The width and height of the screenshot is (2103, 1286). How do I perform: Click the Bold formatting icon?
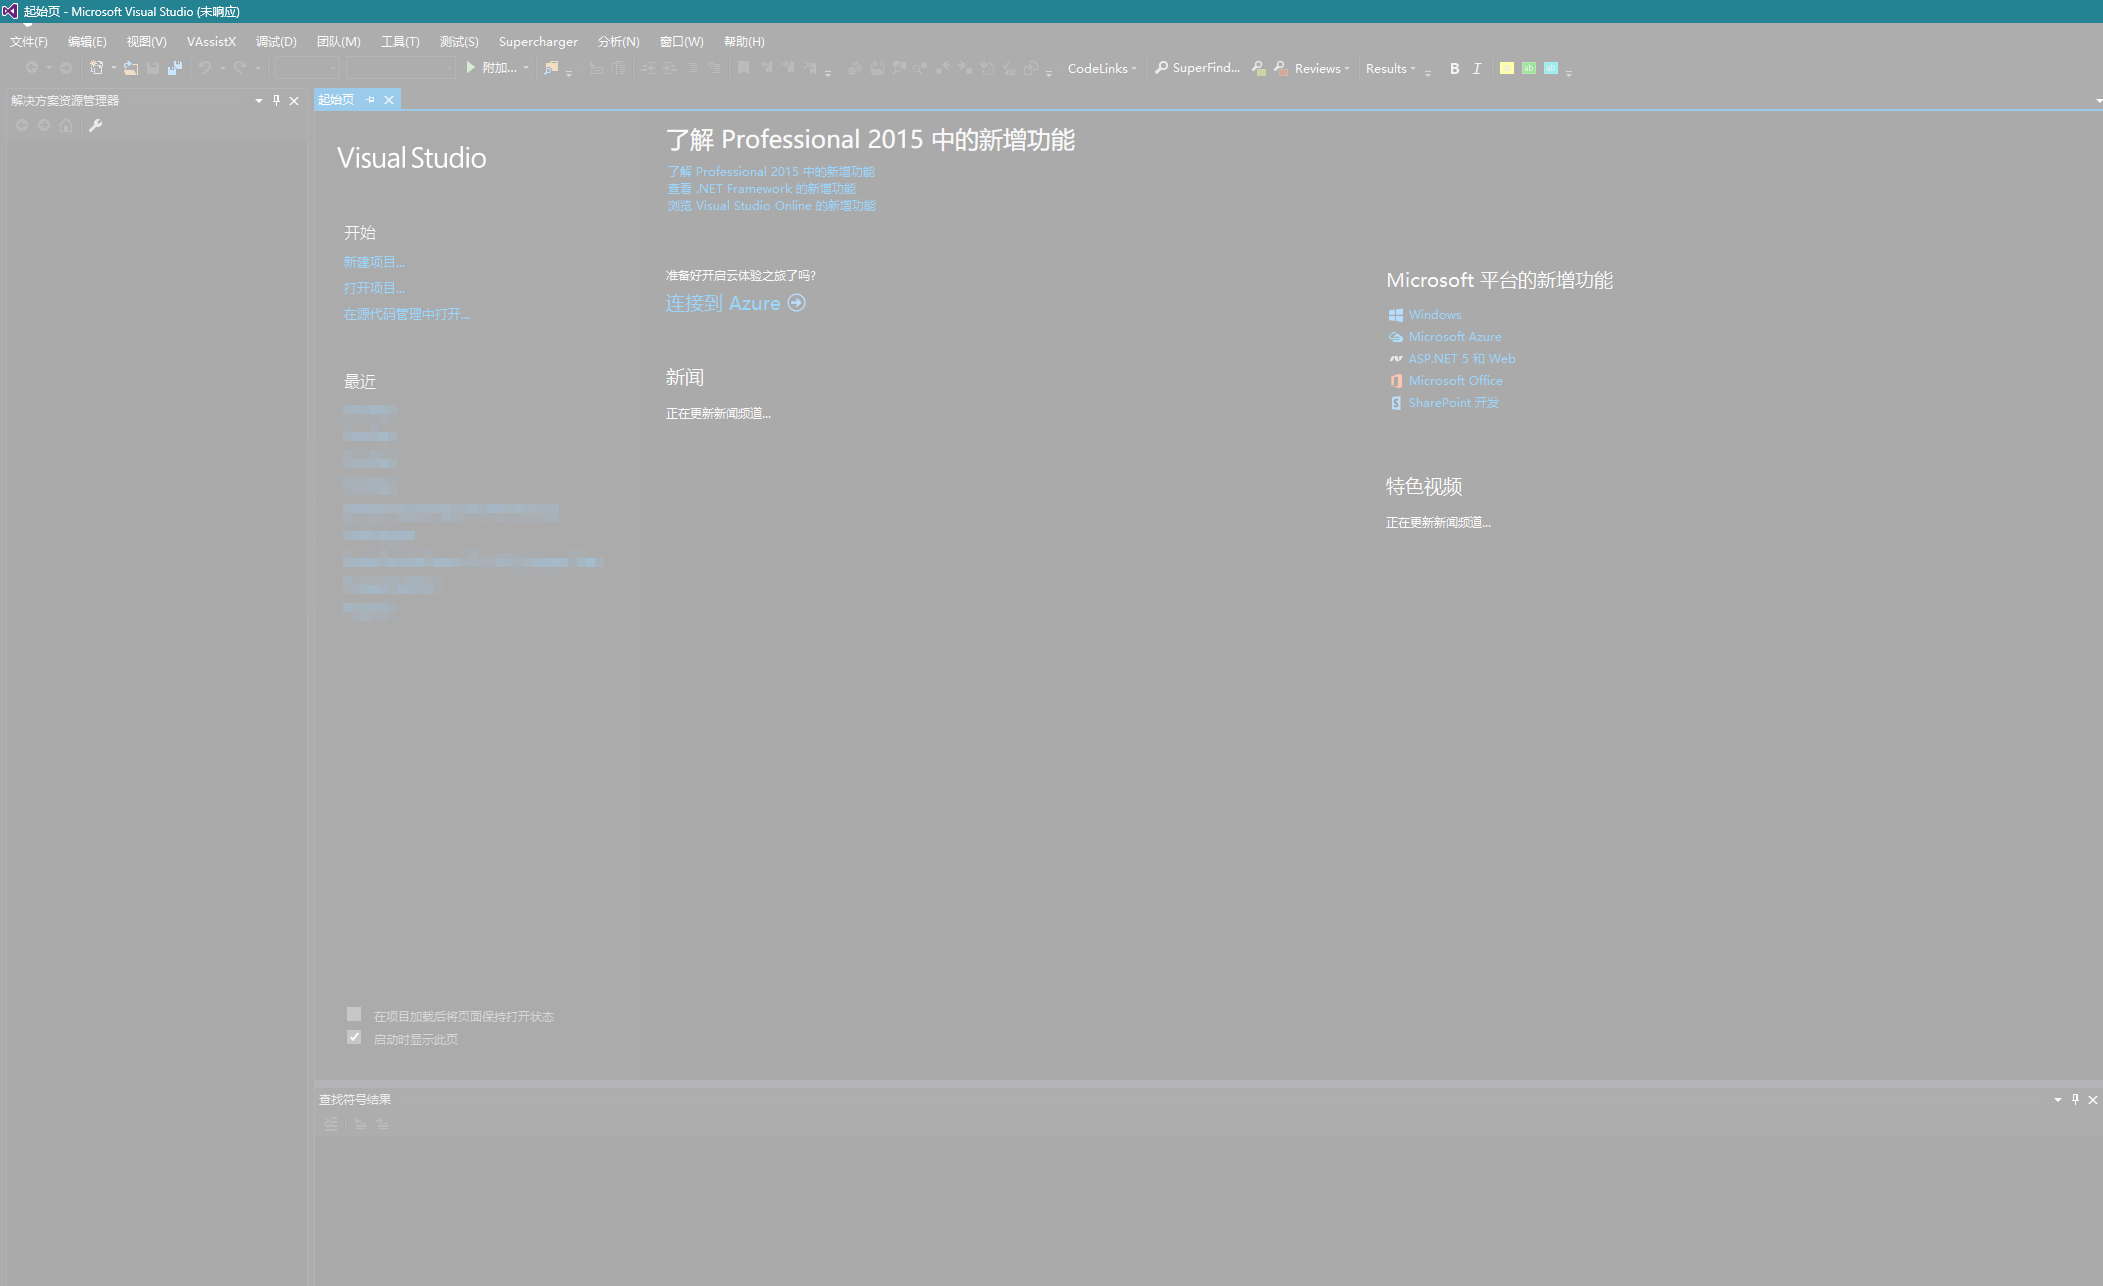[x=1454, y=68]
